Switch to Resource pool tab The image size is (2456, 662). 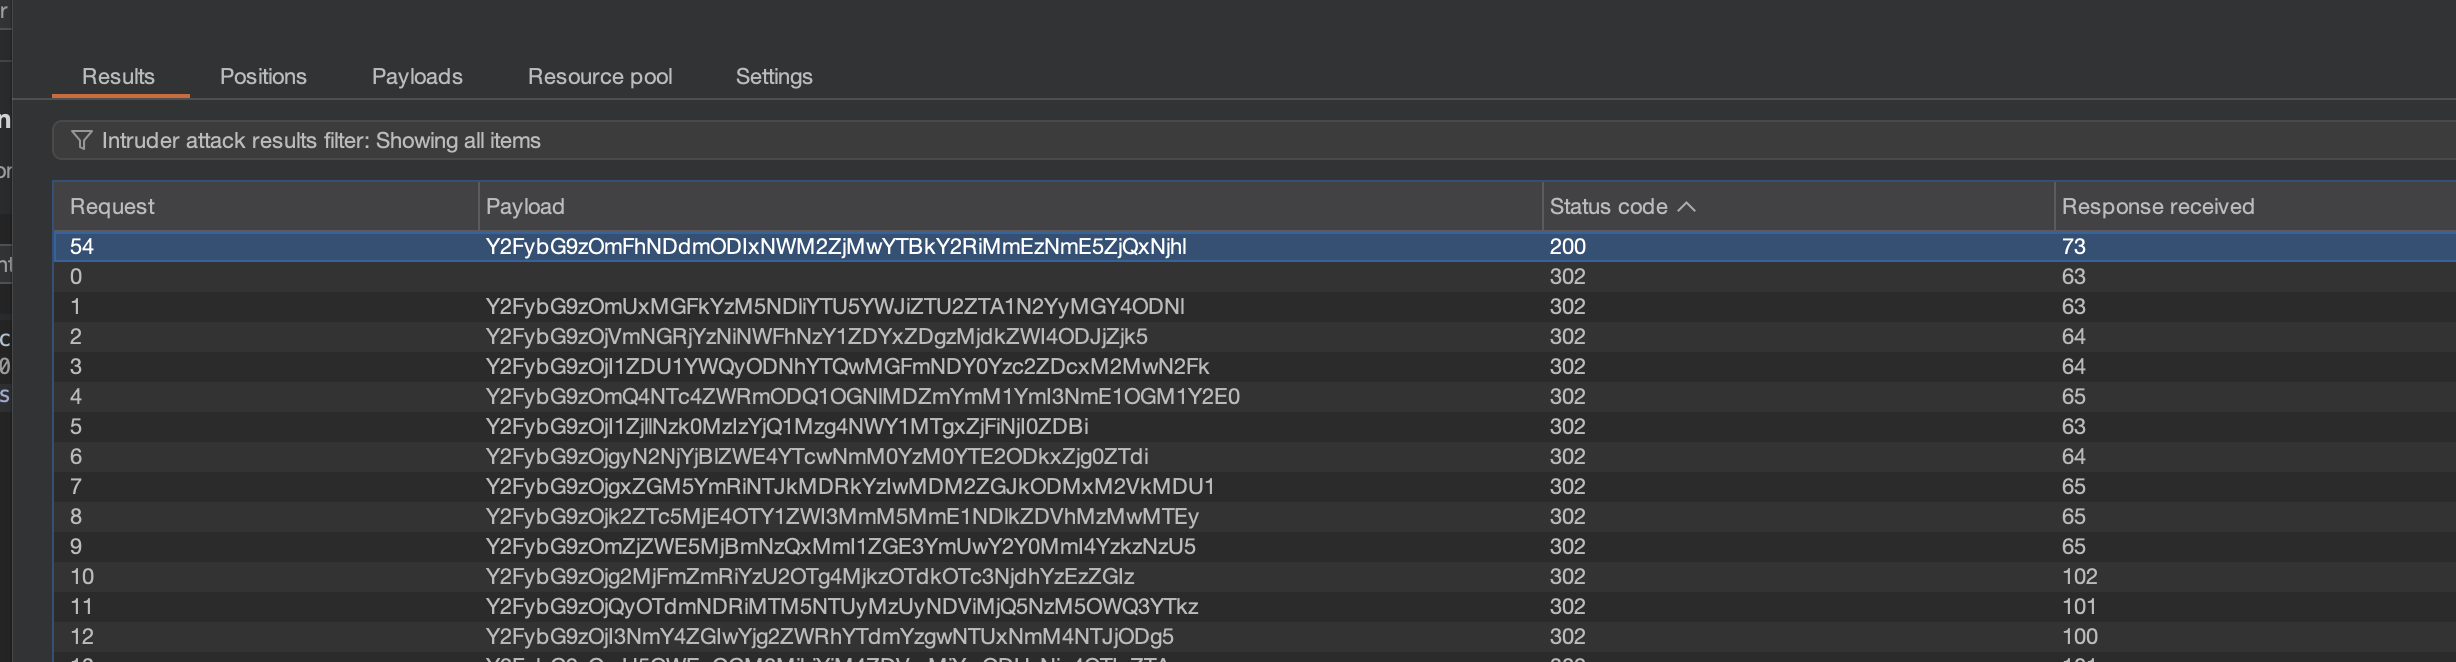pyautogui.click(x=599, y=77)
